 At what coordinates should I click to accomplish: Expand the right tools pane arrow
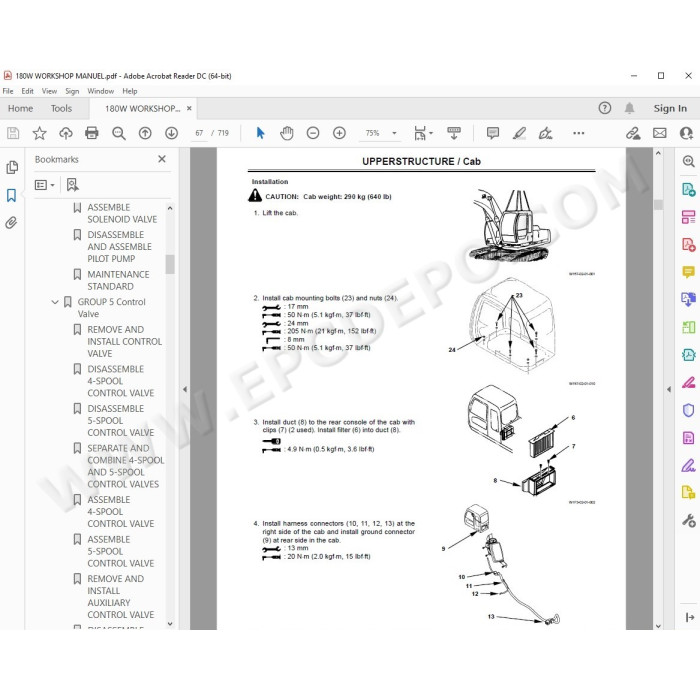[668, 389]
